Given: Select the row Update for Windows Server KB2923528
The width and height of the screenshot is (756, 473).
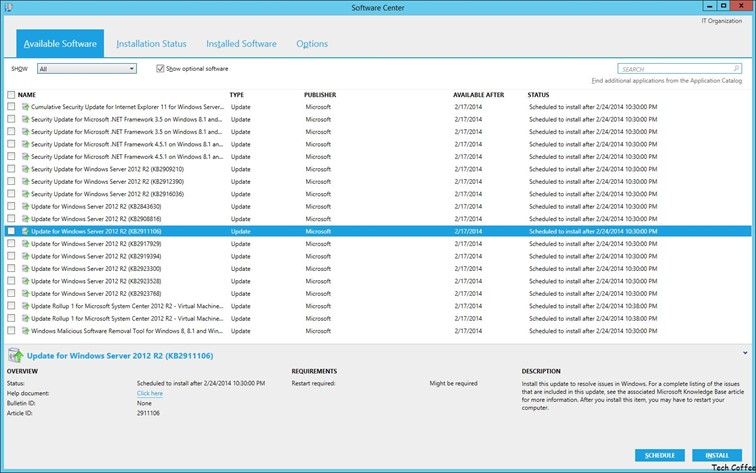Looking at the screenshot, I should click(x=378, y=281).
